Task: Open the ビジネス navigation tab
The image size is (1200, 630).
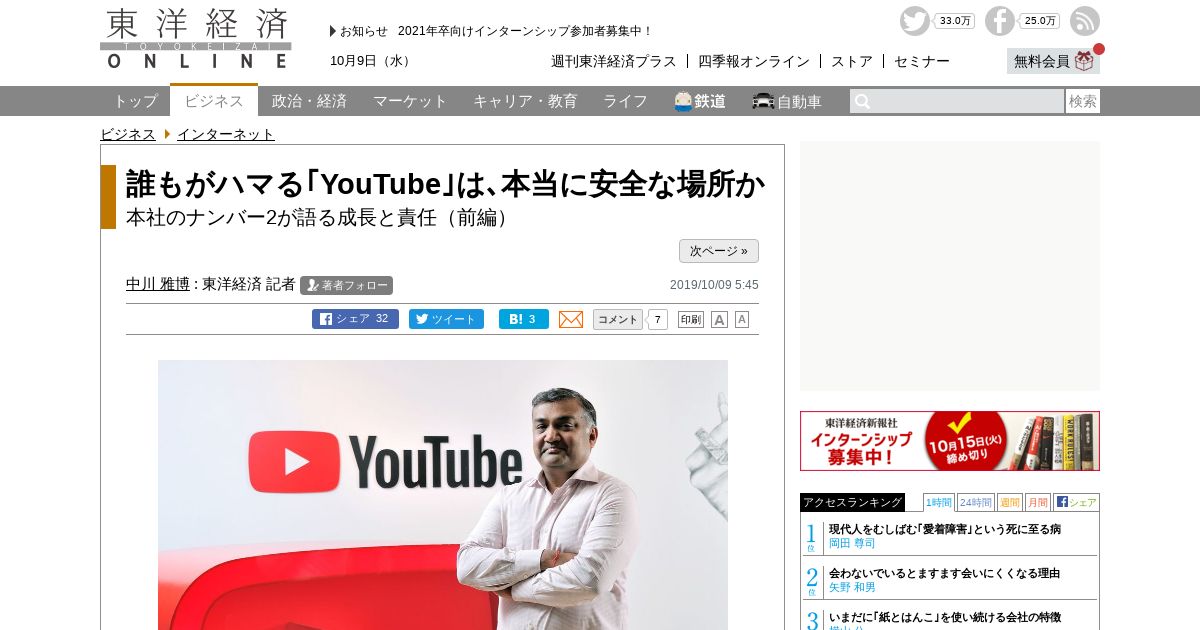Action: [214, 100]
